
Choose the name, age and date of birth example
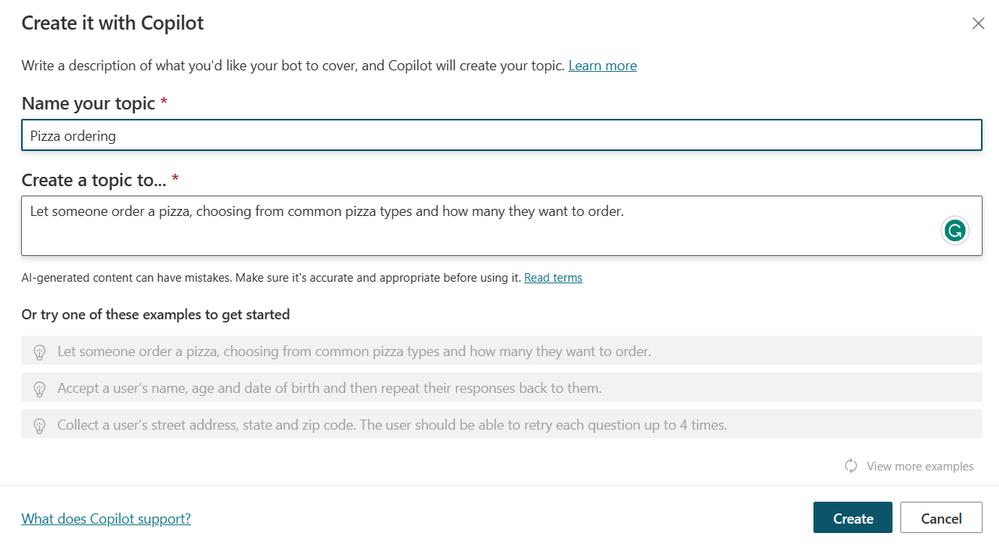coord(329,388)
